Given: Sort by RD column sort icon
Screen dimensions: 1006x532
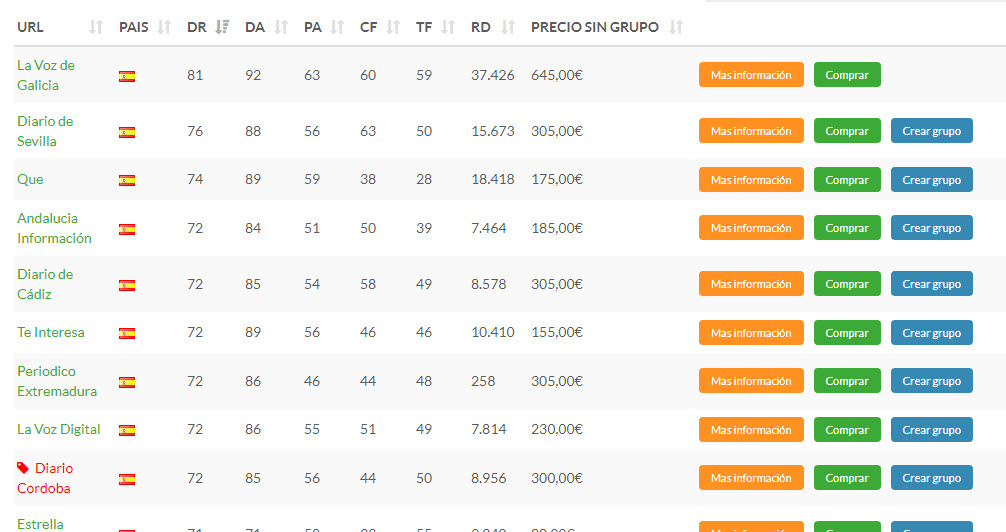Looking at the screenshot, I should (508, 27).
